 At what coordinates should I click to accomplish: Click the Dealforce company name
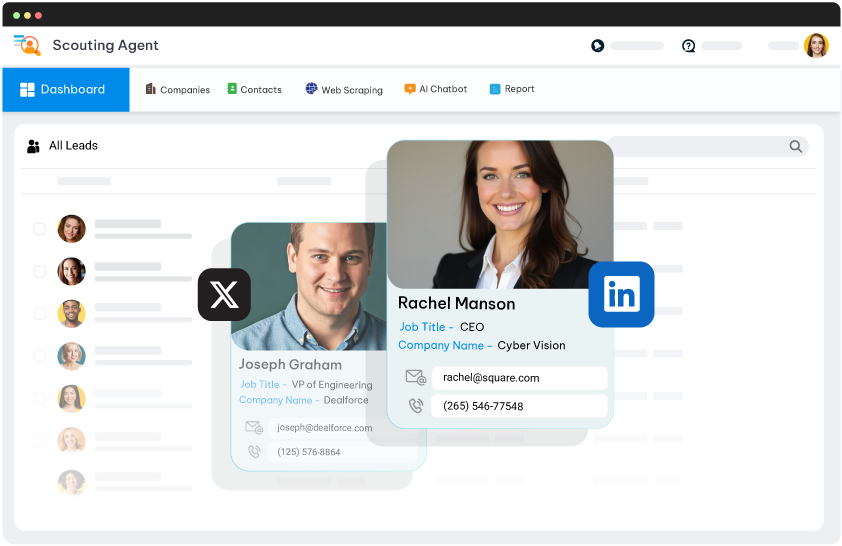pyautogui.click(x=346, y=401)
